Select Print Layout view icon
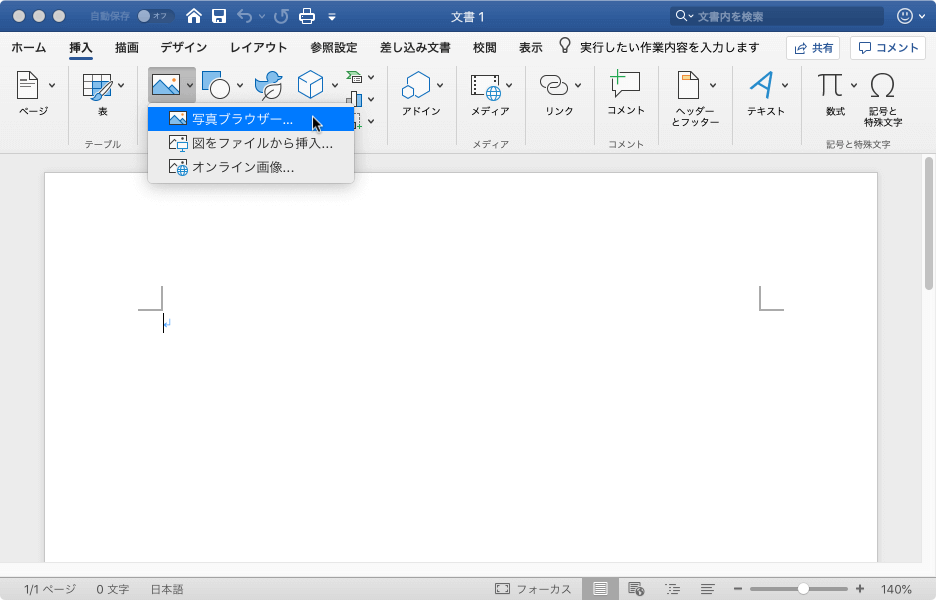 [x=601, y=589]
